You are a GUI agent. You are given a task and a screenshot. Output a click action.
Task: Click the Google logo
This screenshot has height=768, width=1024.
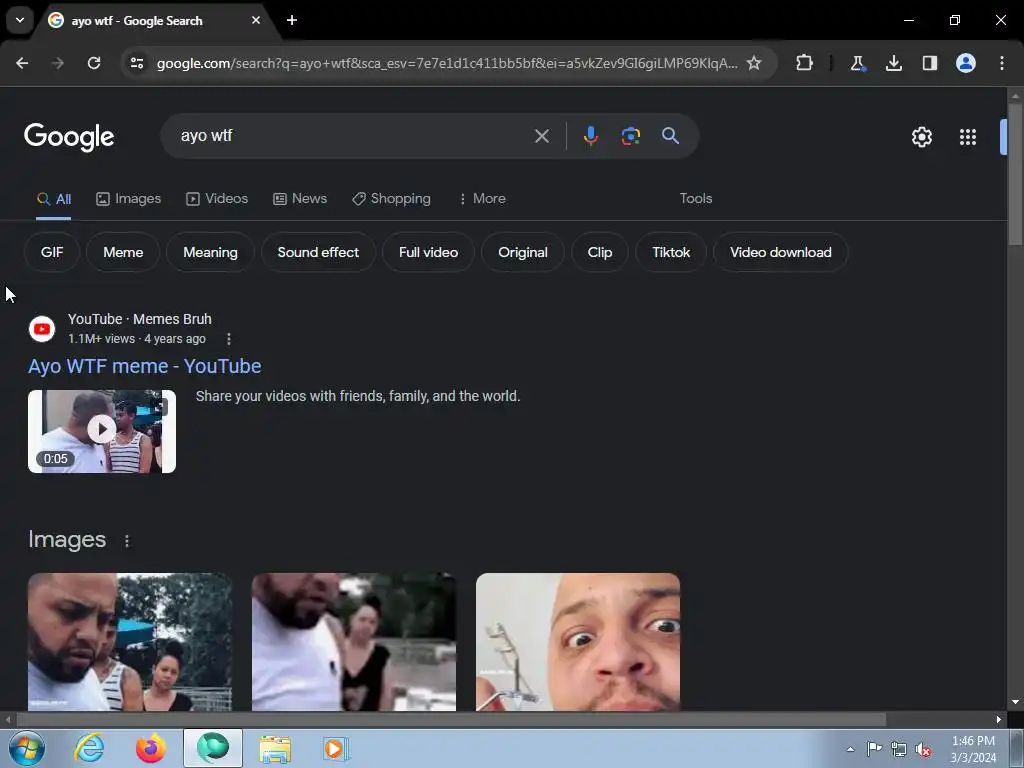(69, 136)
